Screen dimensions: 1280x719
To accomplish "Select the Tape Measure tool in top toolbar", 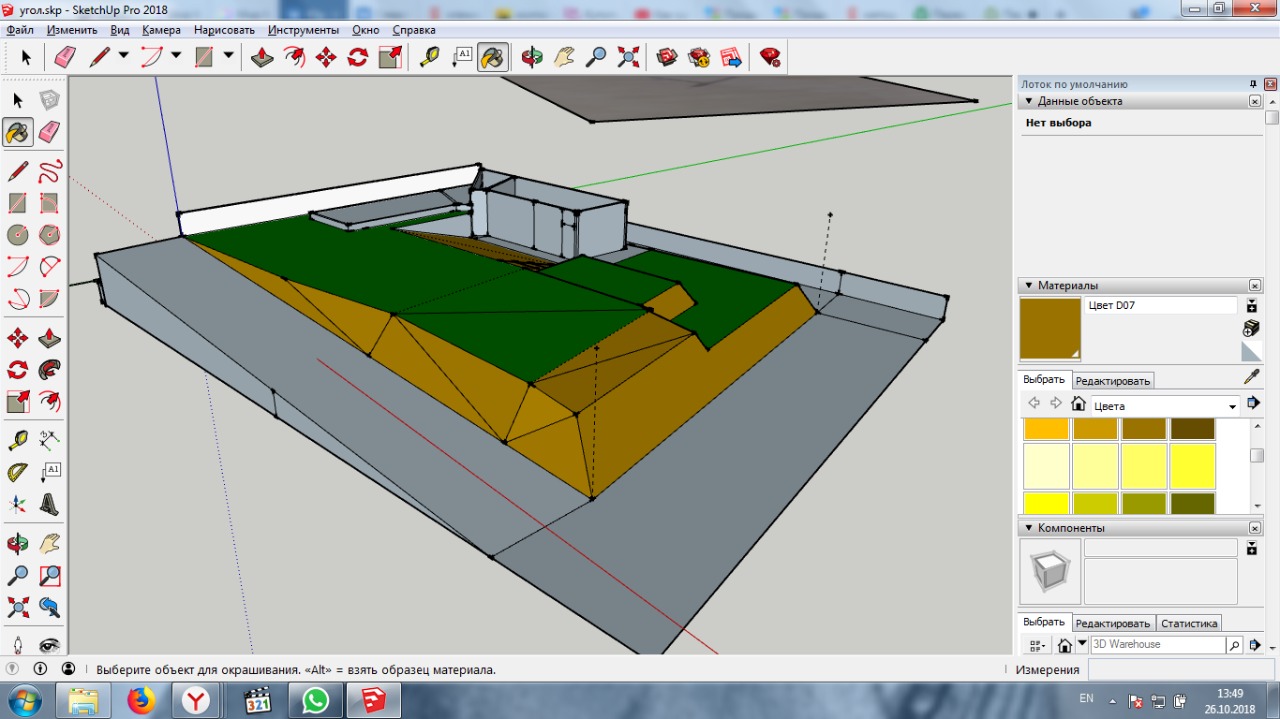I will coord(429,57).
